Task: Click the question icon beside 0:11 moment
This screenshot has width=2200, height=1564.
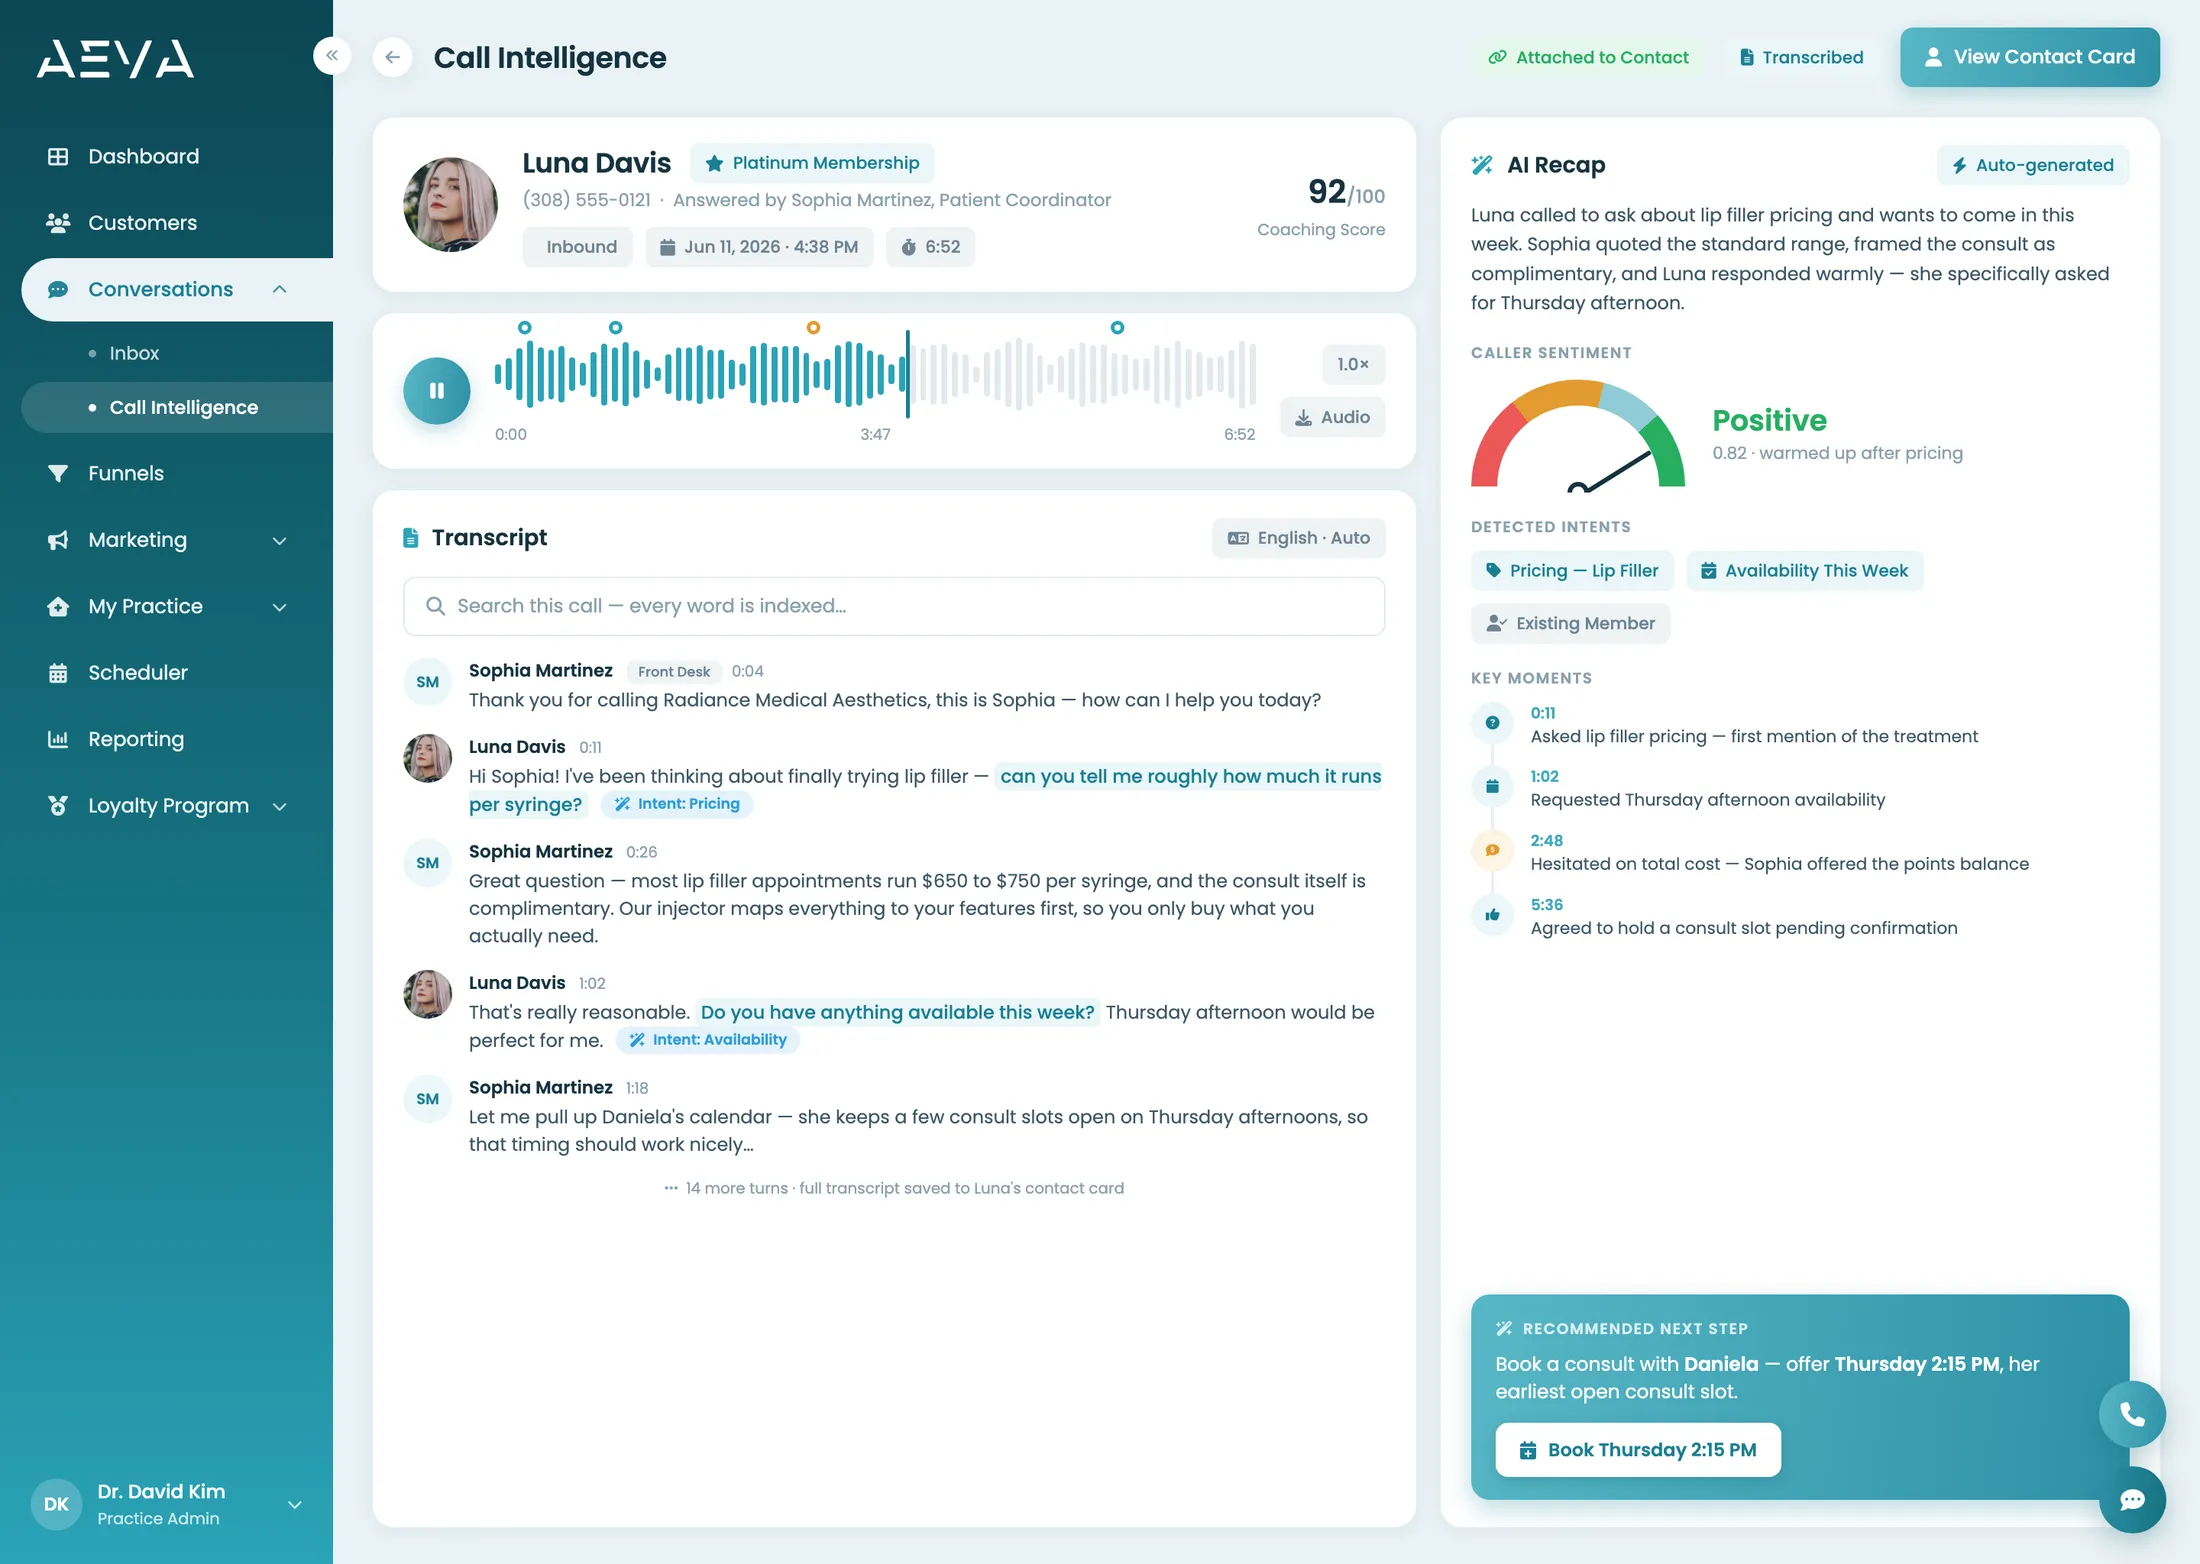Action: coord(1492,723)
